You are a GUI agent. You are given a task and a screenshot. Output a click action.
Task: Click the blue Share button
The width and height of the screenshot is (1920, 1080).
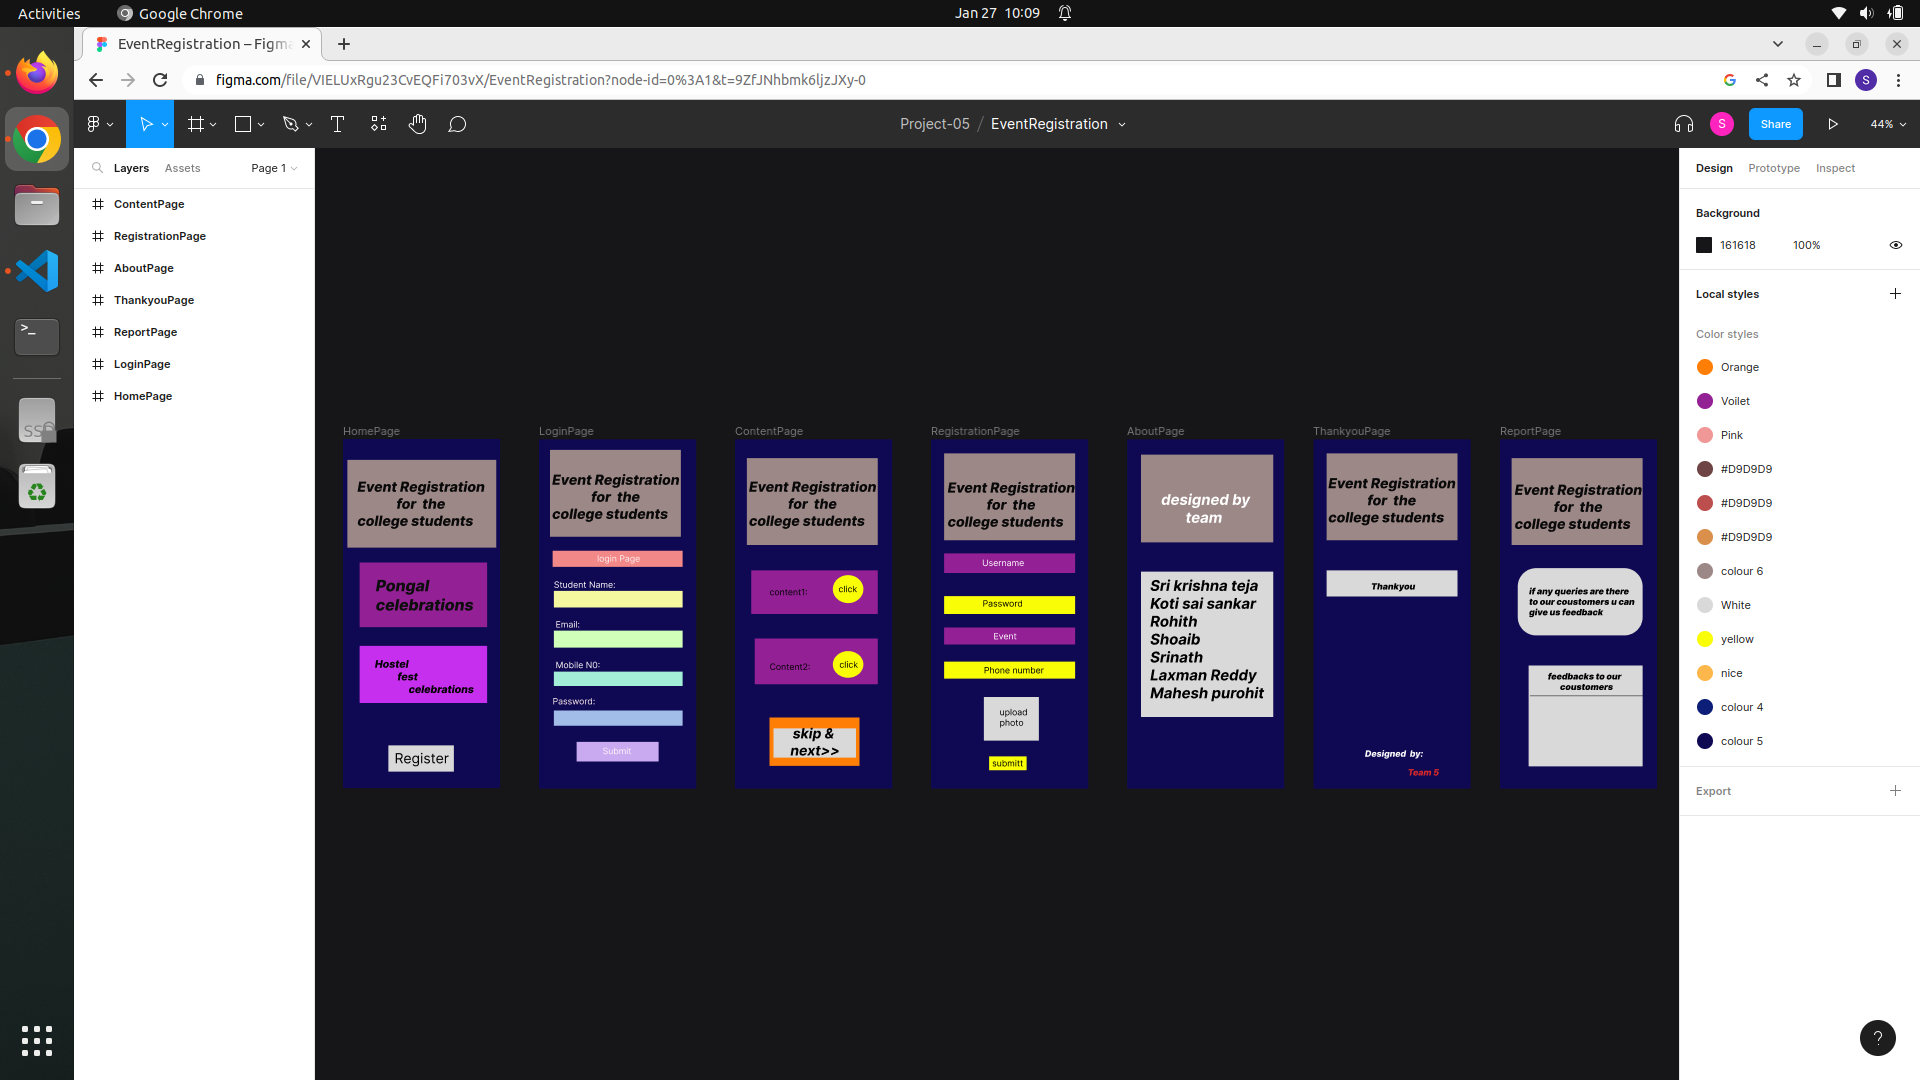click(x=1775, y=124)
